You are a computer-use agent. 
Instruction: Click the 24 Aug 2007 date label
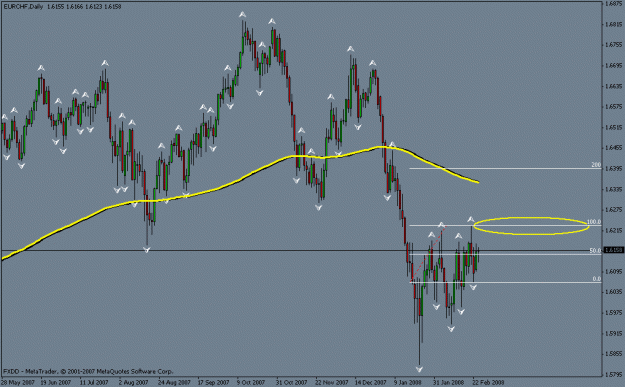173,382
